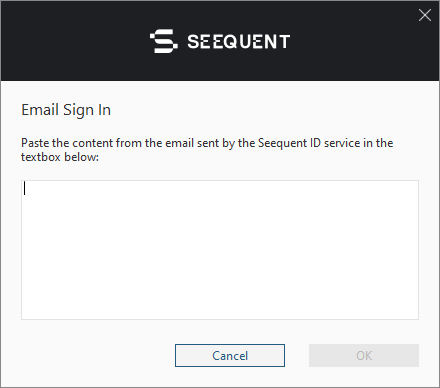Click the Cancel button
Viewport: 440px width, 388px height.
230,355
